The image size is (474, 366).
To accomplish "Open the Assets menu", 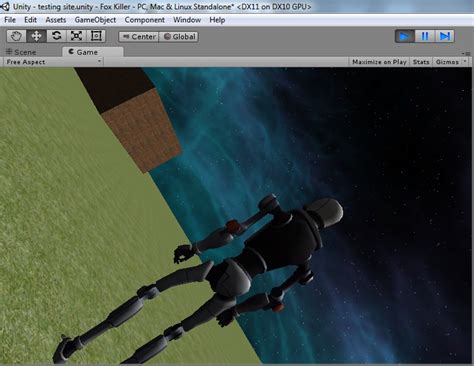I will point(56,20).
